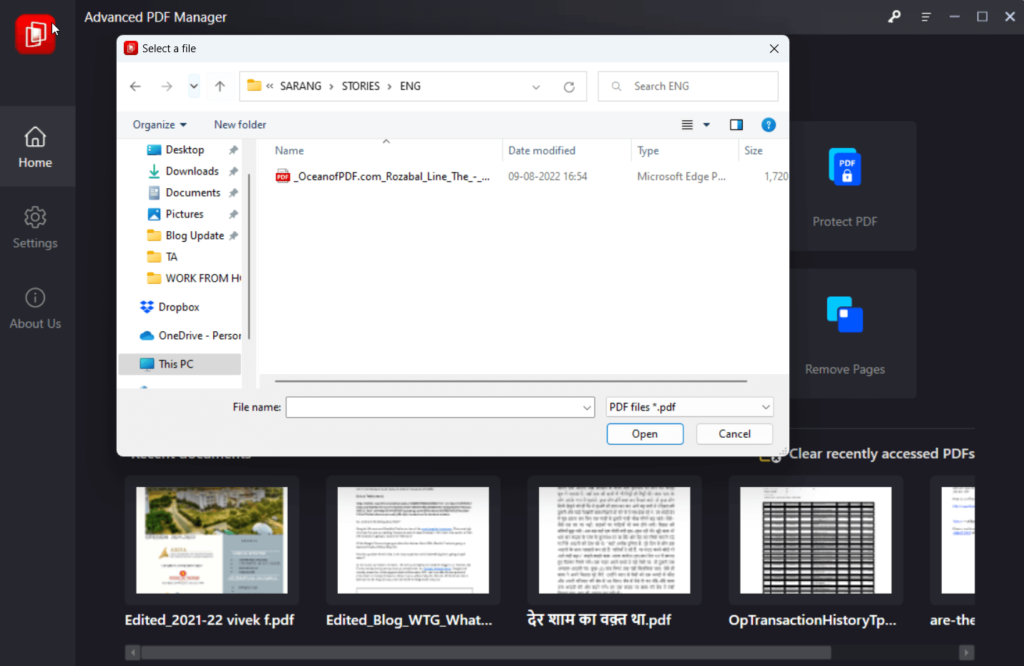Screen dimensions: 1024x666
Task: Open the Home section in sidebar
Action: point(35,147)
